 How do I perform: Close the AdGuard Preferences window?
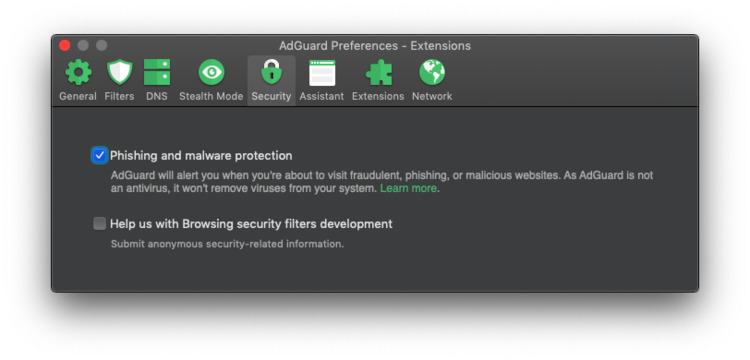[65, 45]
